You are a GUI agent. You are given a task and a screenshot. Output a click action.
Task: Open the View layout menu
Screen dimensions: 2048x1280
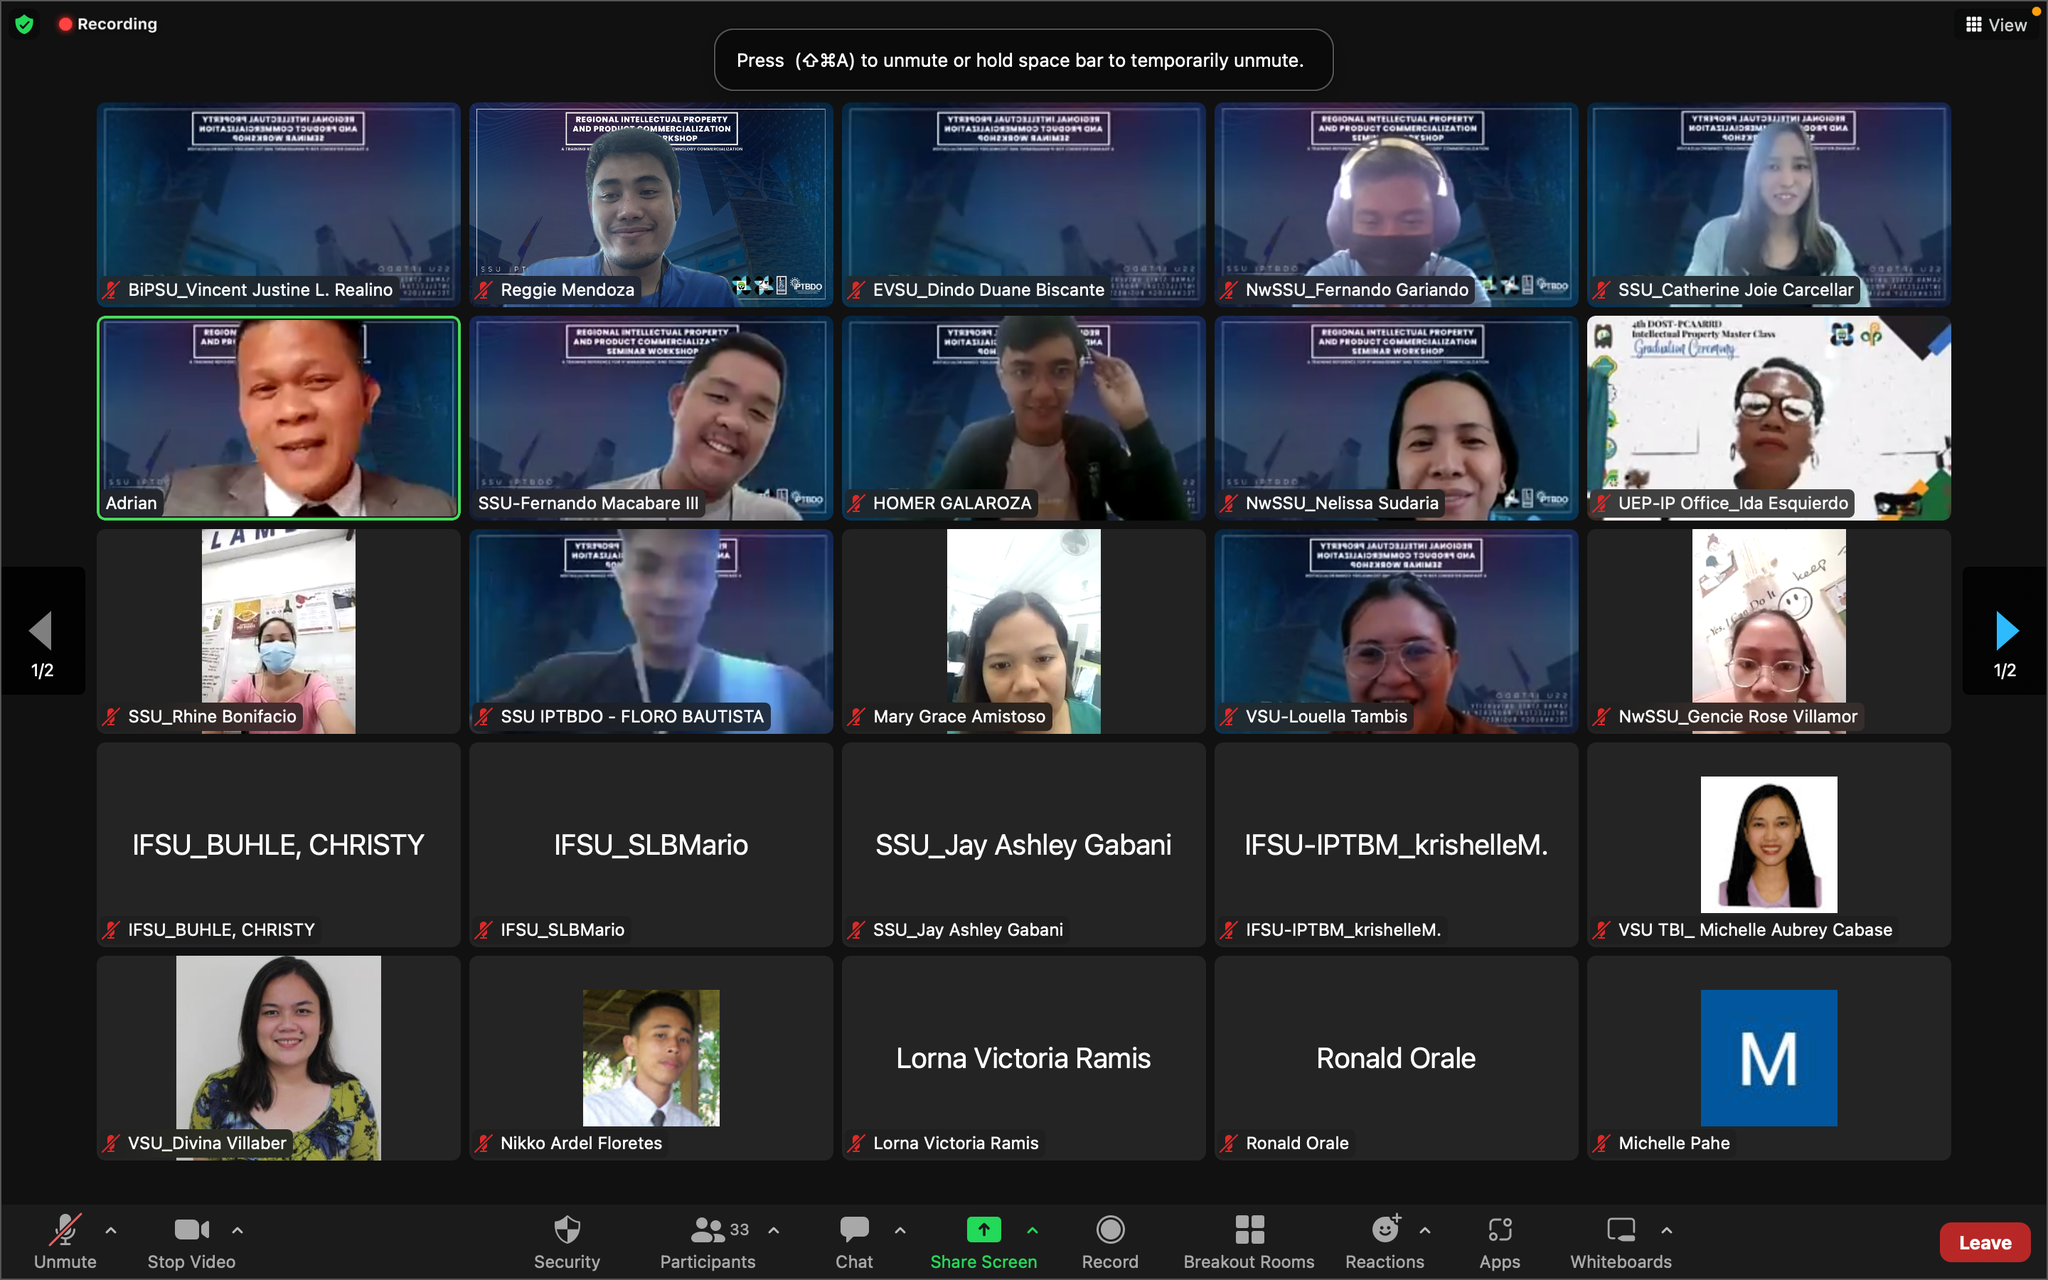[x=1996, y=25]
